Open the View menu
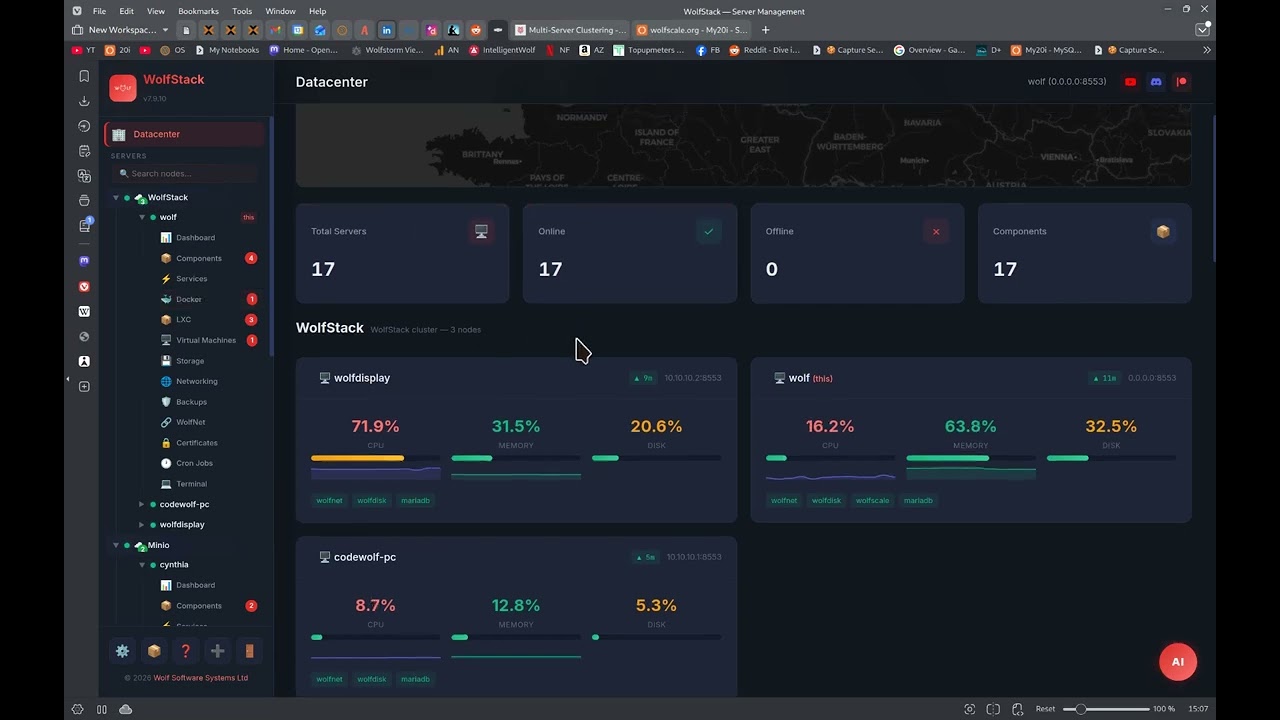 coord(156,11)
